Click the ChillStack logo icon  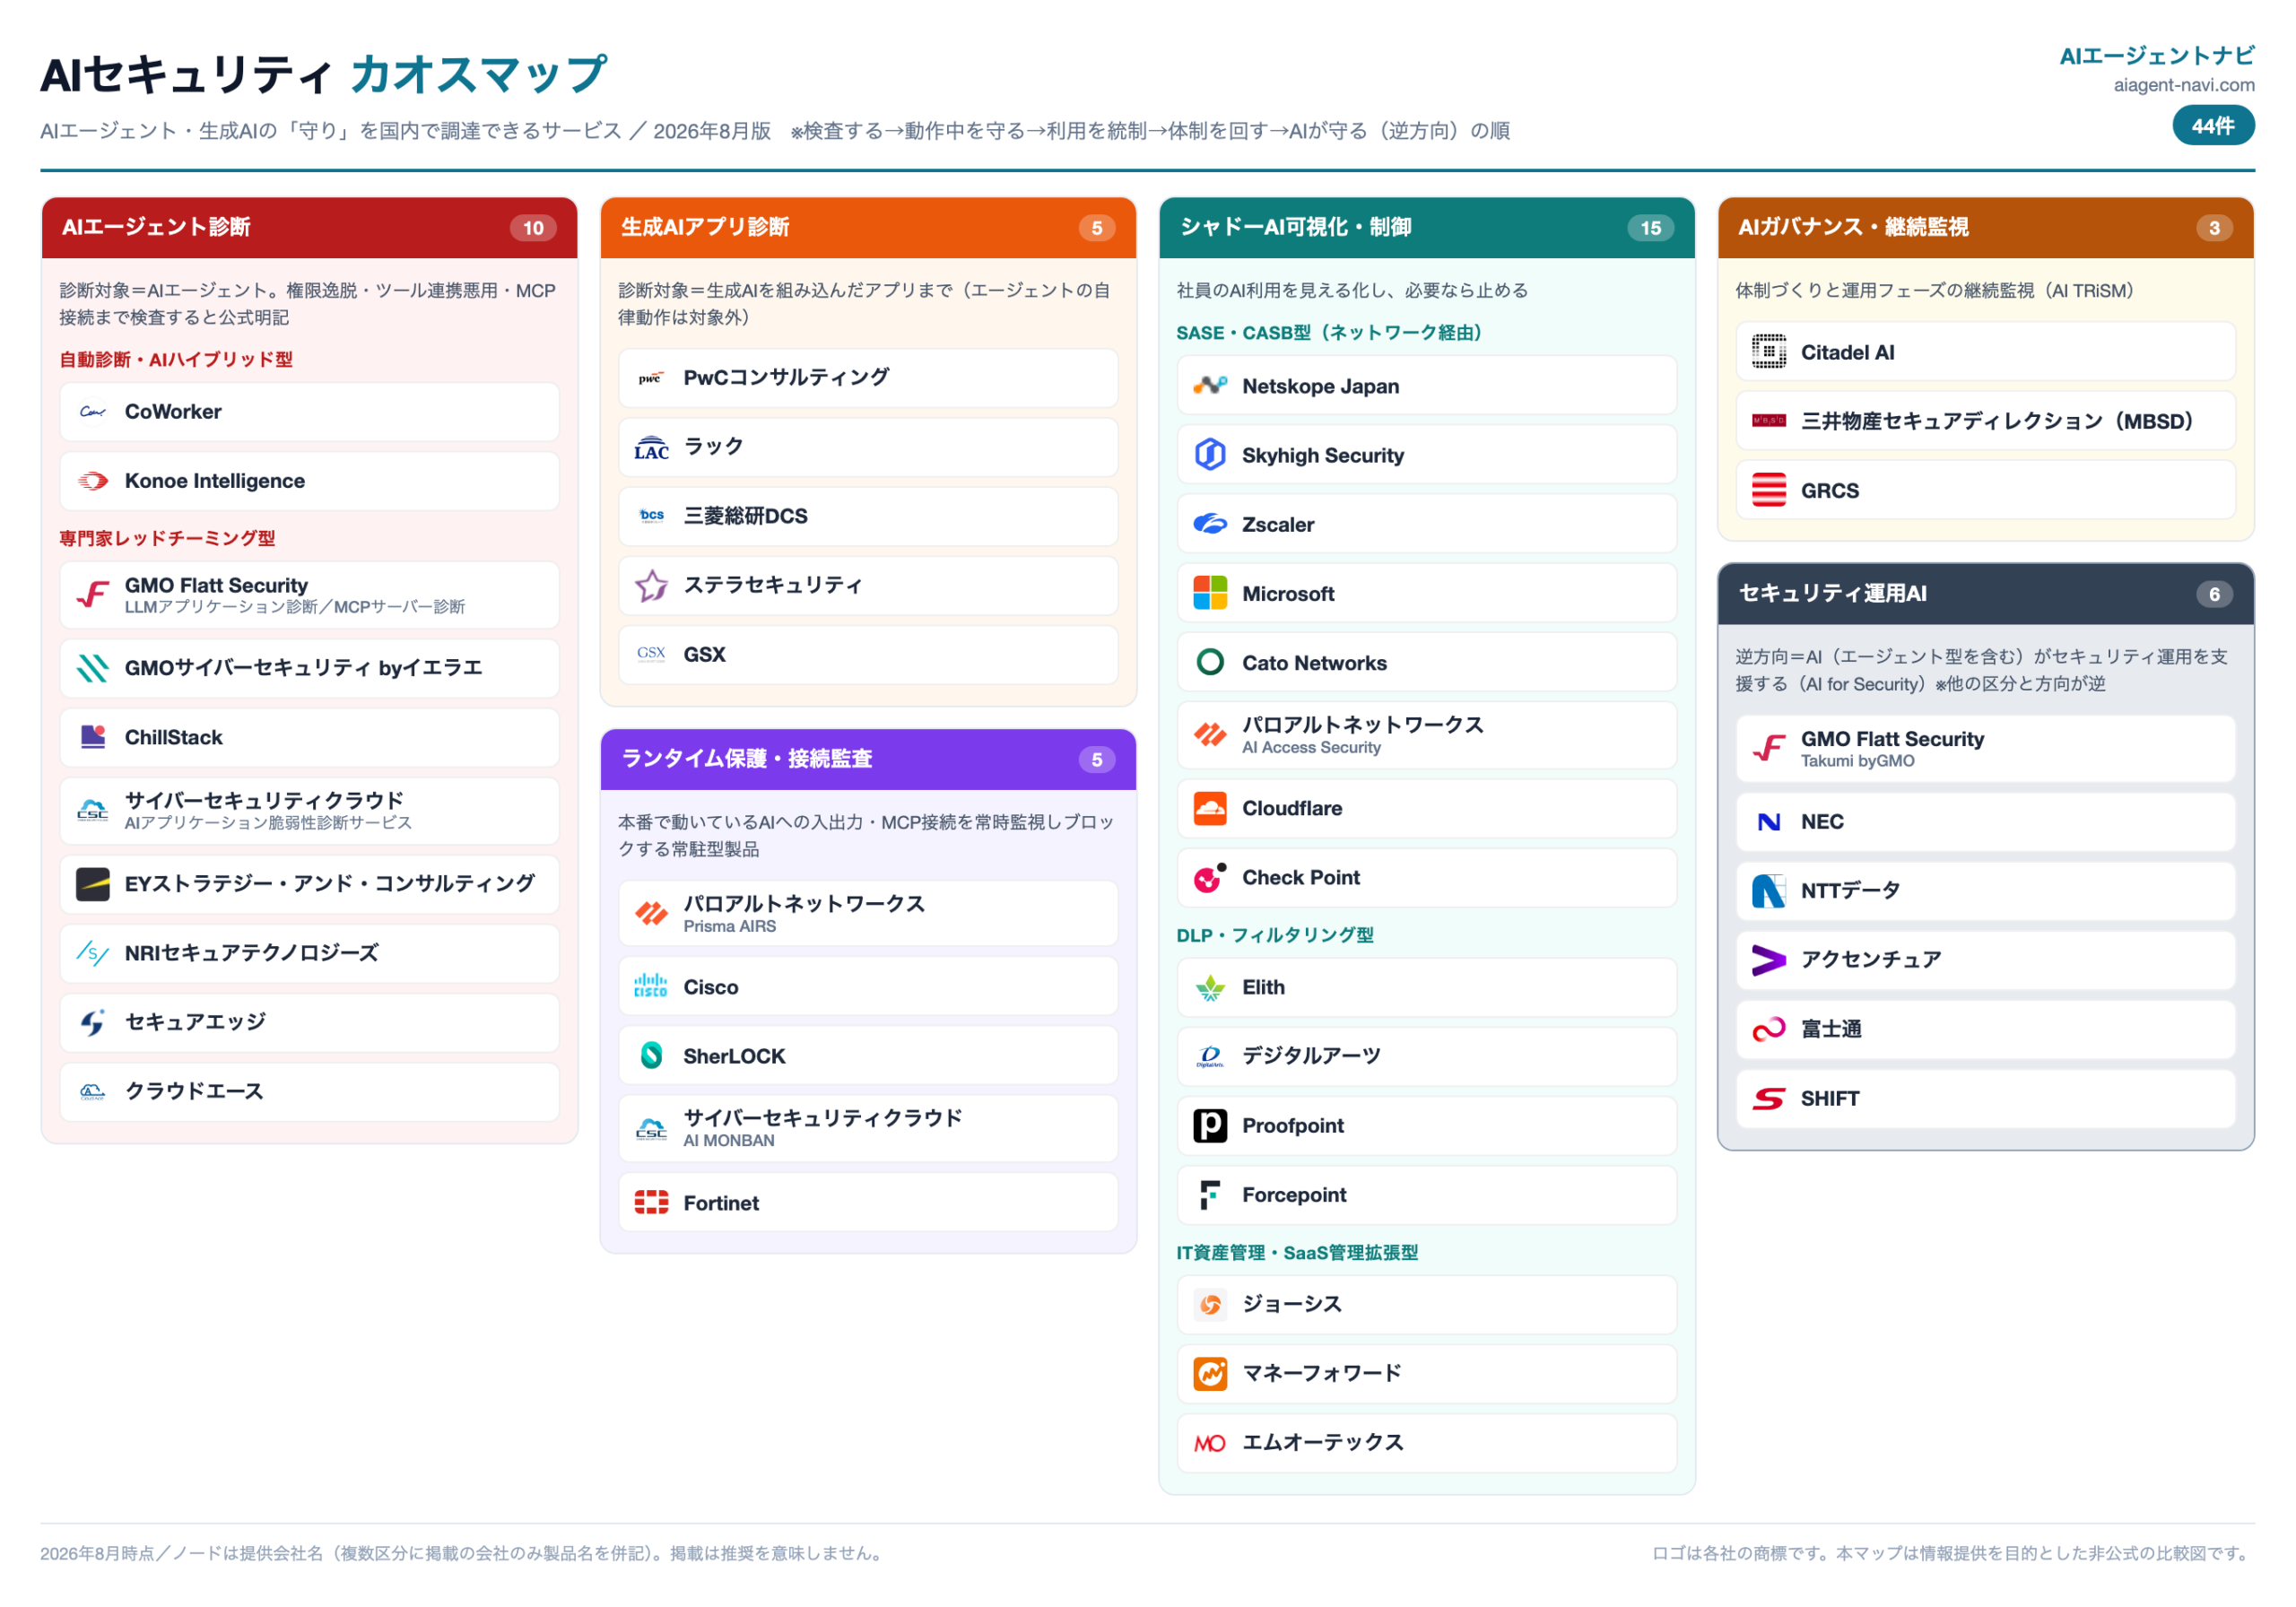(93, 738)
